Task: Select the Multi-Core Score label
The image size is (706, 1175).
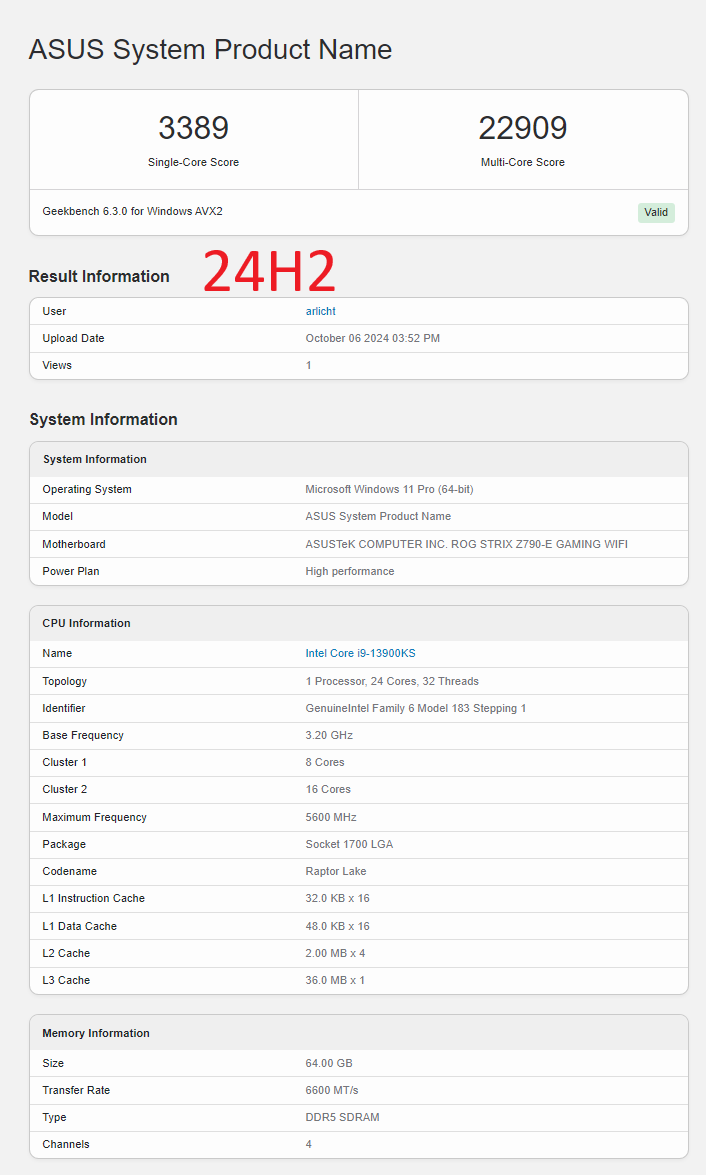Action: tap(522, 162)
